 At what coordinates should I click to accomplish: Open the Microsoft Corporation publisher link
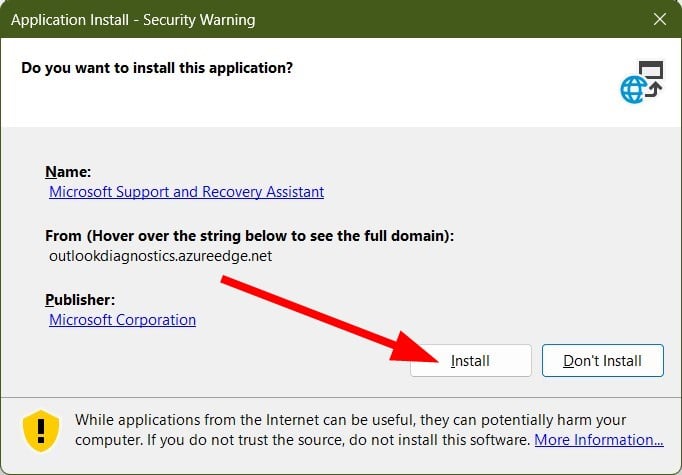coord(122,320)
